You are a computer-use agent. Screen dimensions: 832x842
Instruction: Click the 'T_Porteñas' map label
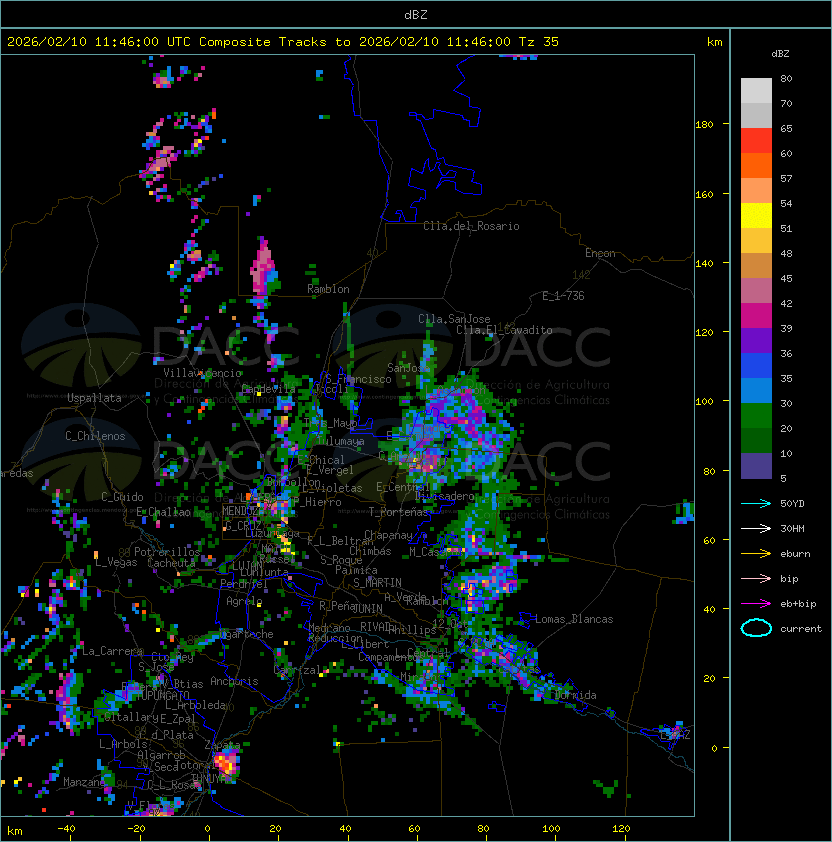click(398, 512)
